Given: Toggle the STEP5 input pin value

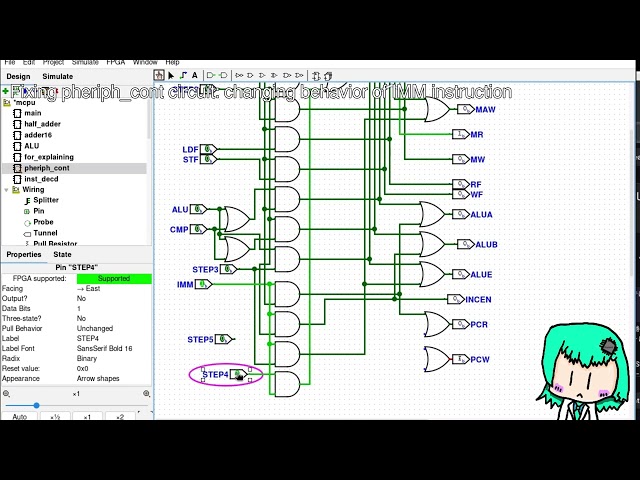Looking at the screenshot, I should click(x=223, y=339).
